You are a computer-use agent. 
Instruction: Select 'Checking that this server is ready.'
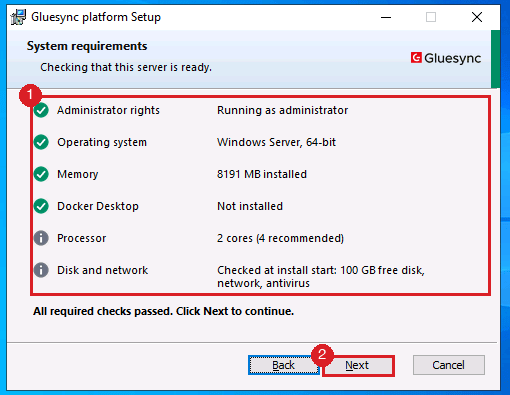point(126,67)
